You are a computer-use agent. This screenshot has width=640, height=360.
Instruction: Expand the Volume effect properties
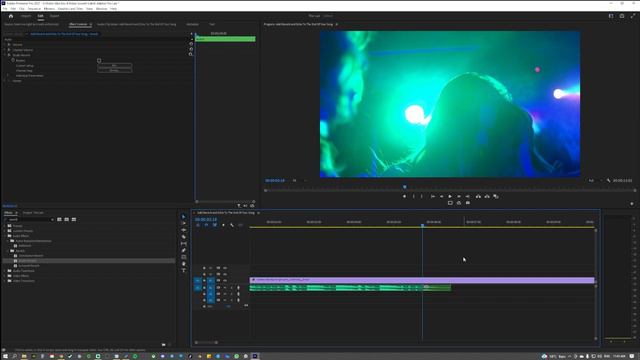click(x=4, y=44)
